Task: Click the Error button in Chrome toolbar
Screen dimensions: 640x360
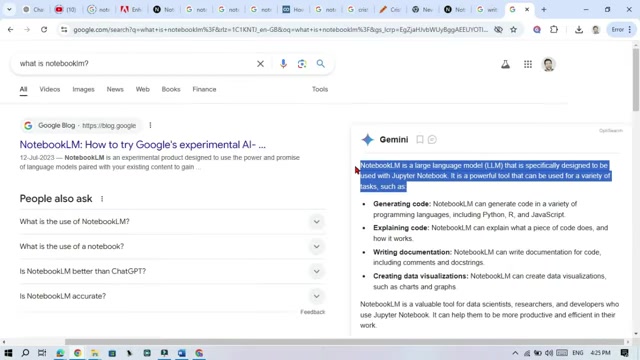Action: (x=620, y=29)
